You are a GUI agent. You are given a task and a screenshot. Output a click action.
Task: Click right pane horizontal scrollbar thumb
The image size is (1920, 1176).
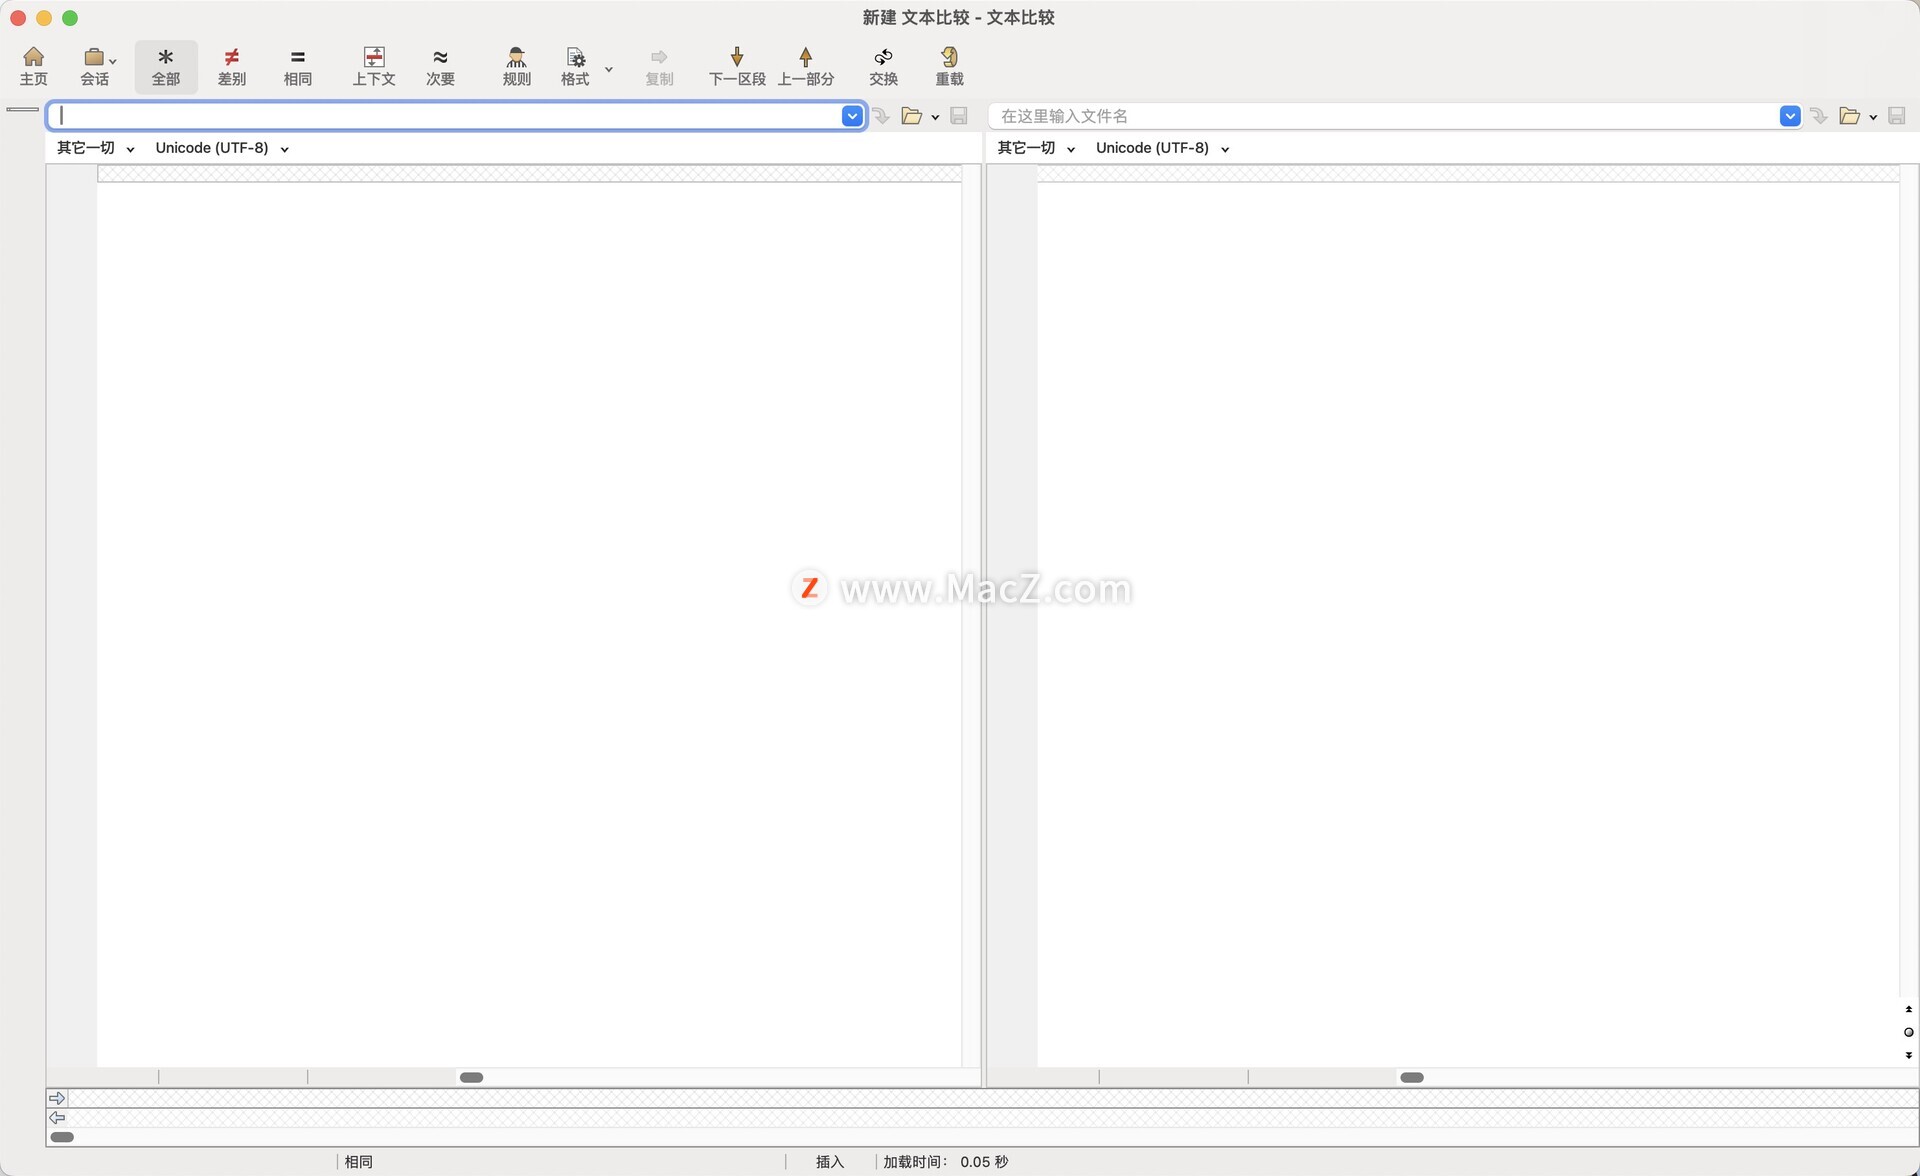click(x=1412, y=1077)
